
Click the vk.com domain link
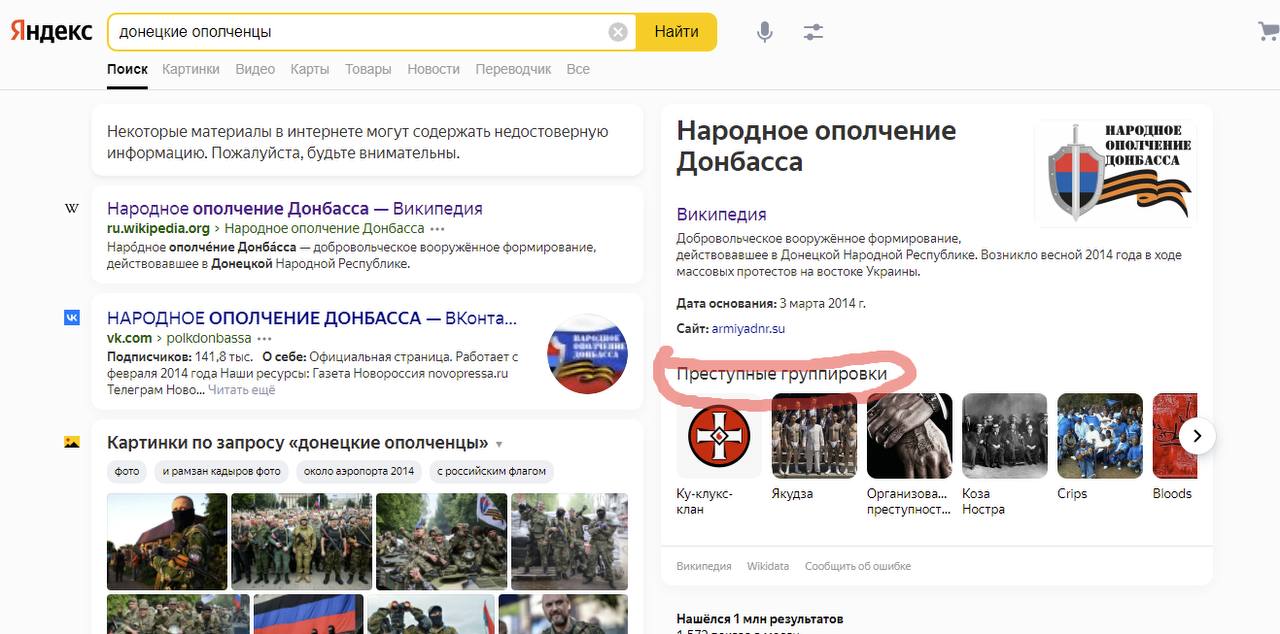tap(130, 338)
